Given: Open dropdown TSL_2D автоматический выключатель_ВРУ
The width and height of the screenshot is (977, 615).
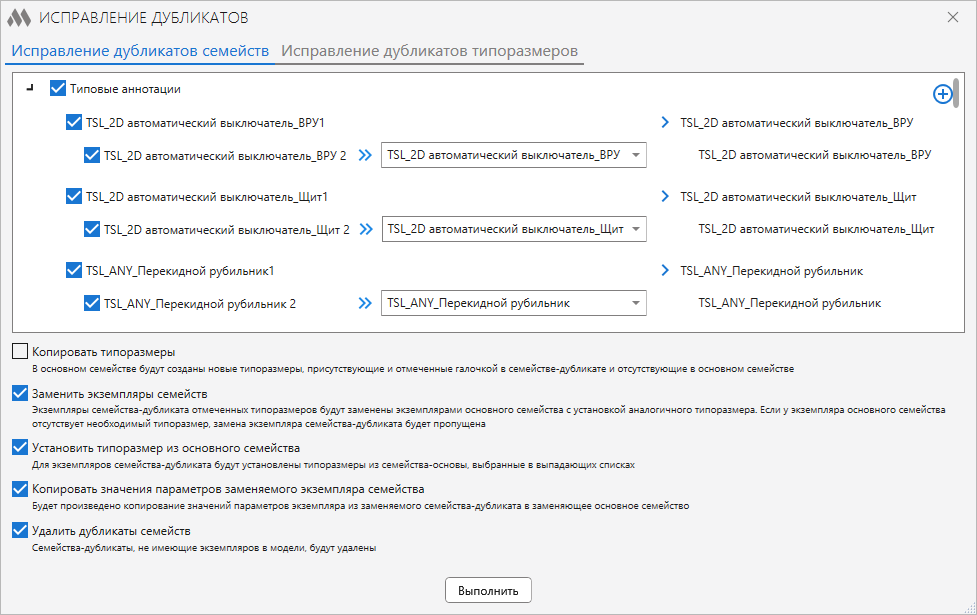Looking at the screenshot, I should click(513, 155).
